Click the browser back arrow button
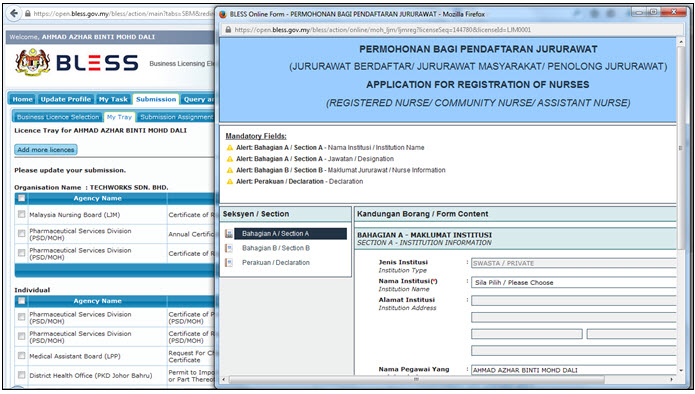 (14, 13)
